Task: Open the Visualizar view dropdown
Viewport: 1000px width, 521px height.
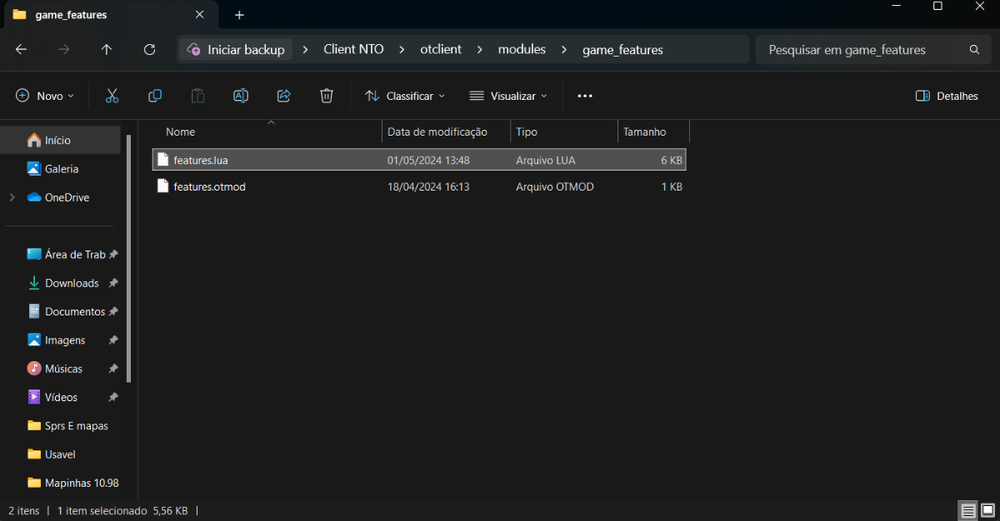Action: tap(508, 96)
